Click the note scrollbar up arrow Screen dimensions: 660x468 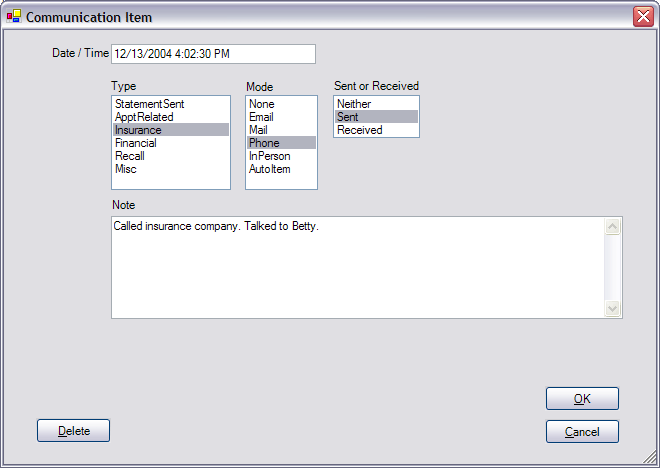point(612,227)
